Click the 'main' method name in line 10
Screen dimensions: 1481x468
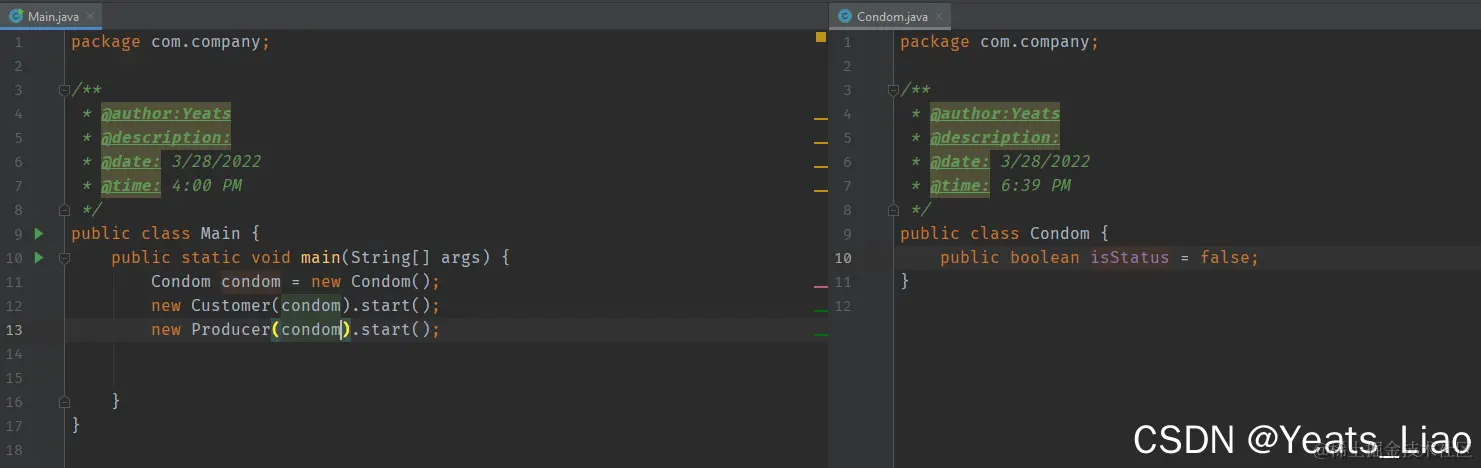point(320,257)
